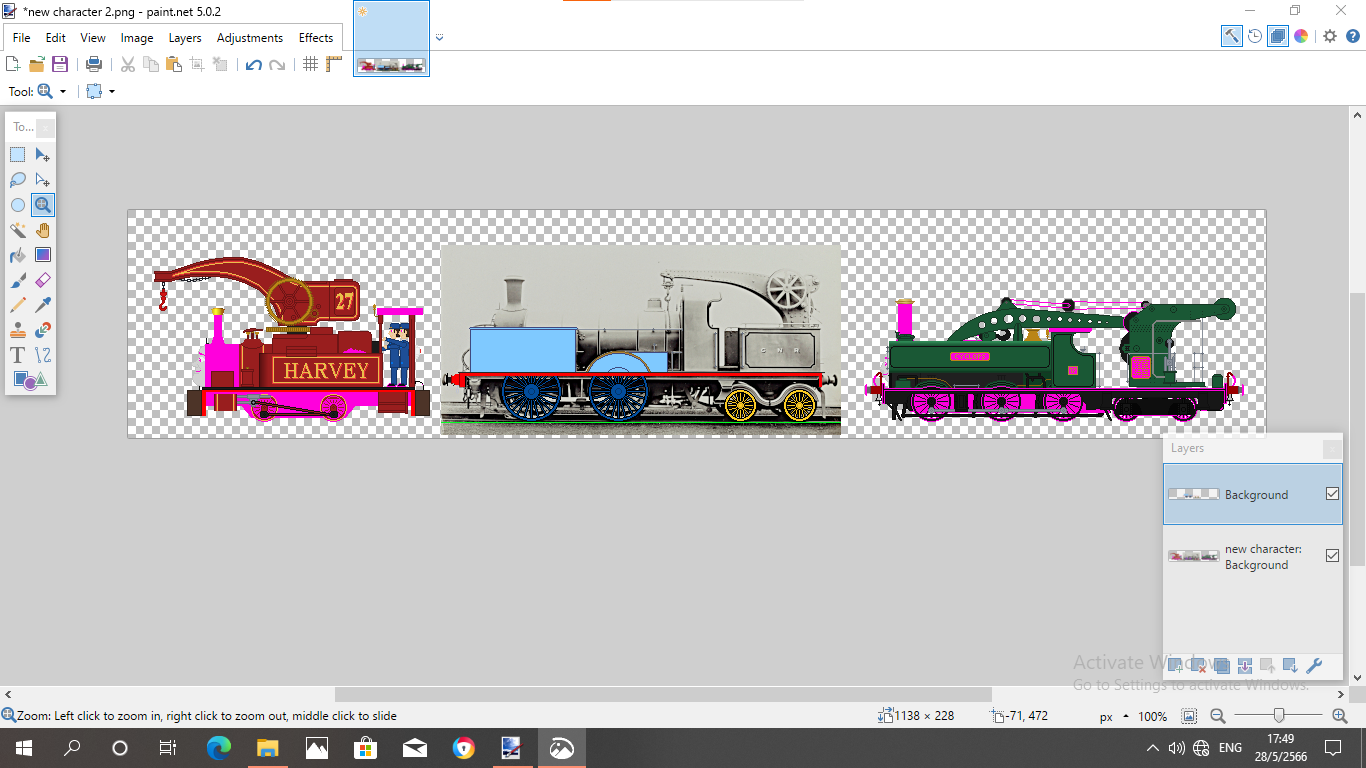Viewport: 1366px width, 768px height.
Task: Toggle the rulers display
Action: (x=334, y=64)
